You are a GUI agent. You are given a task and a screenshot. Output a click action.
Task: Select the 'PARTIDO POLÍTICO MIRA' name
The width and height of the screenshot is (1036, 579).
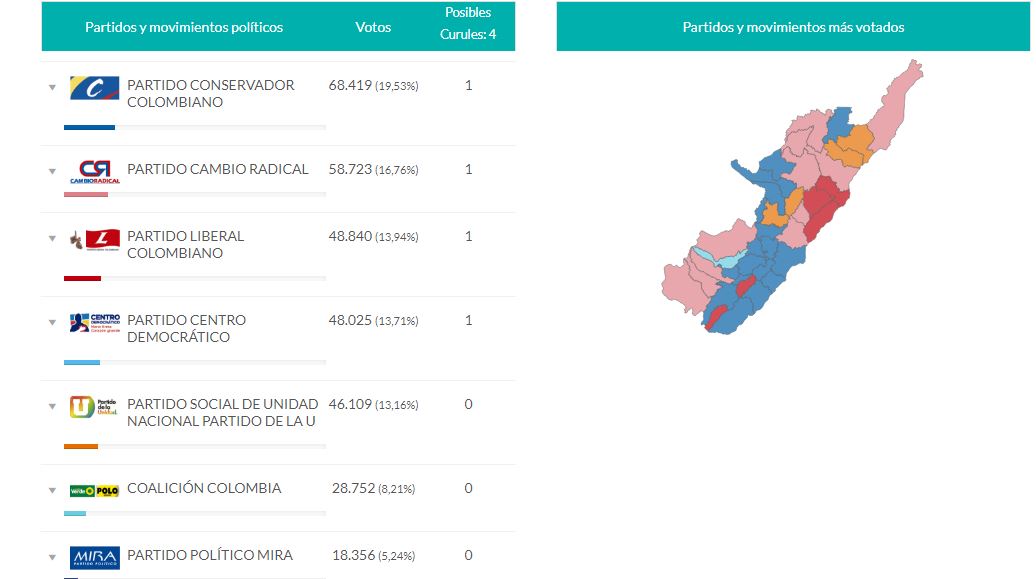coord(209,555)
